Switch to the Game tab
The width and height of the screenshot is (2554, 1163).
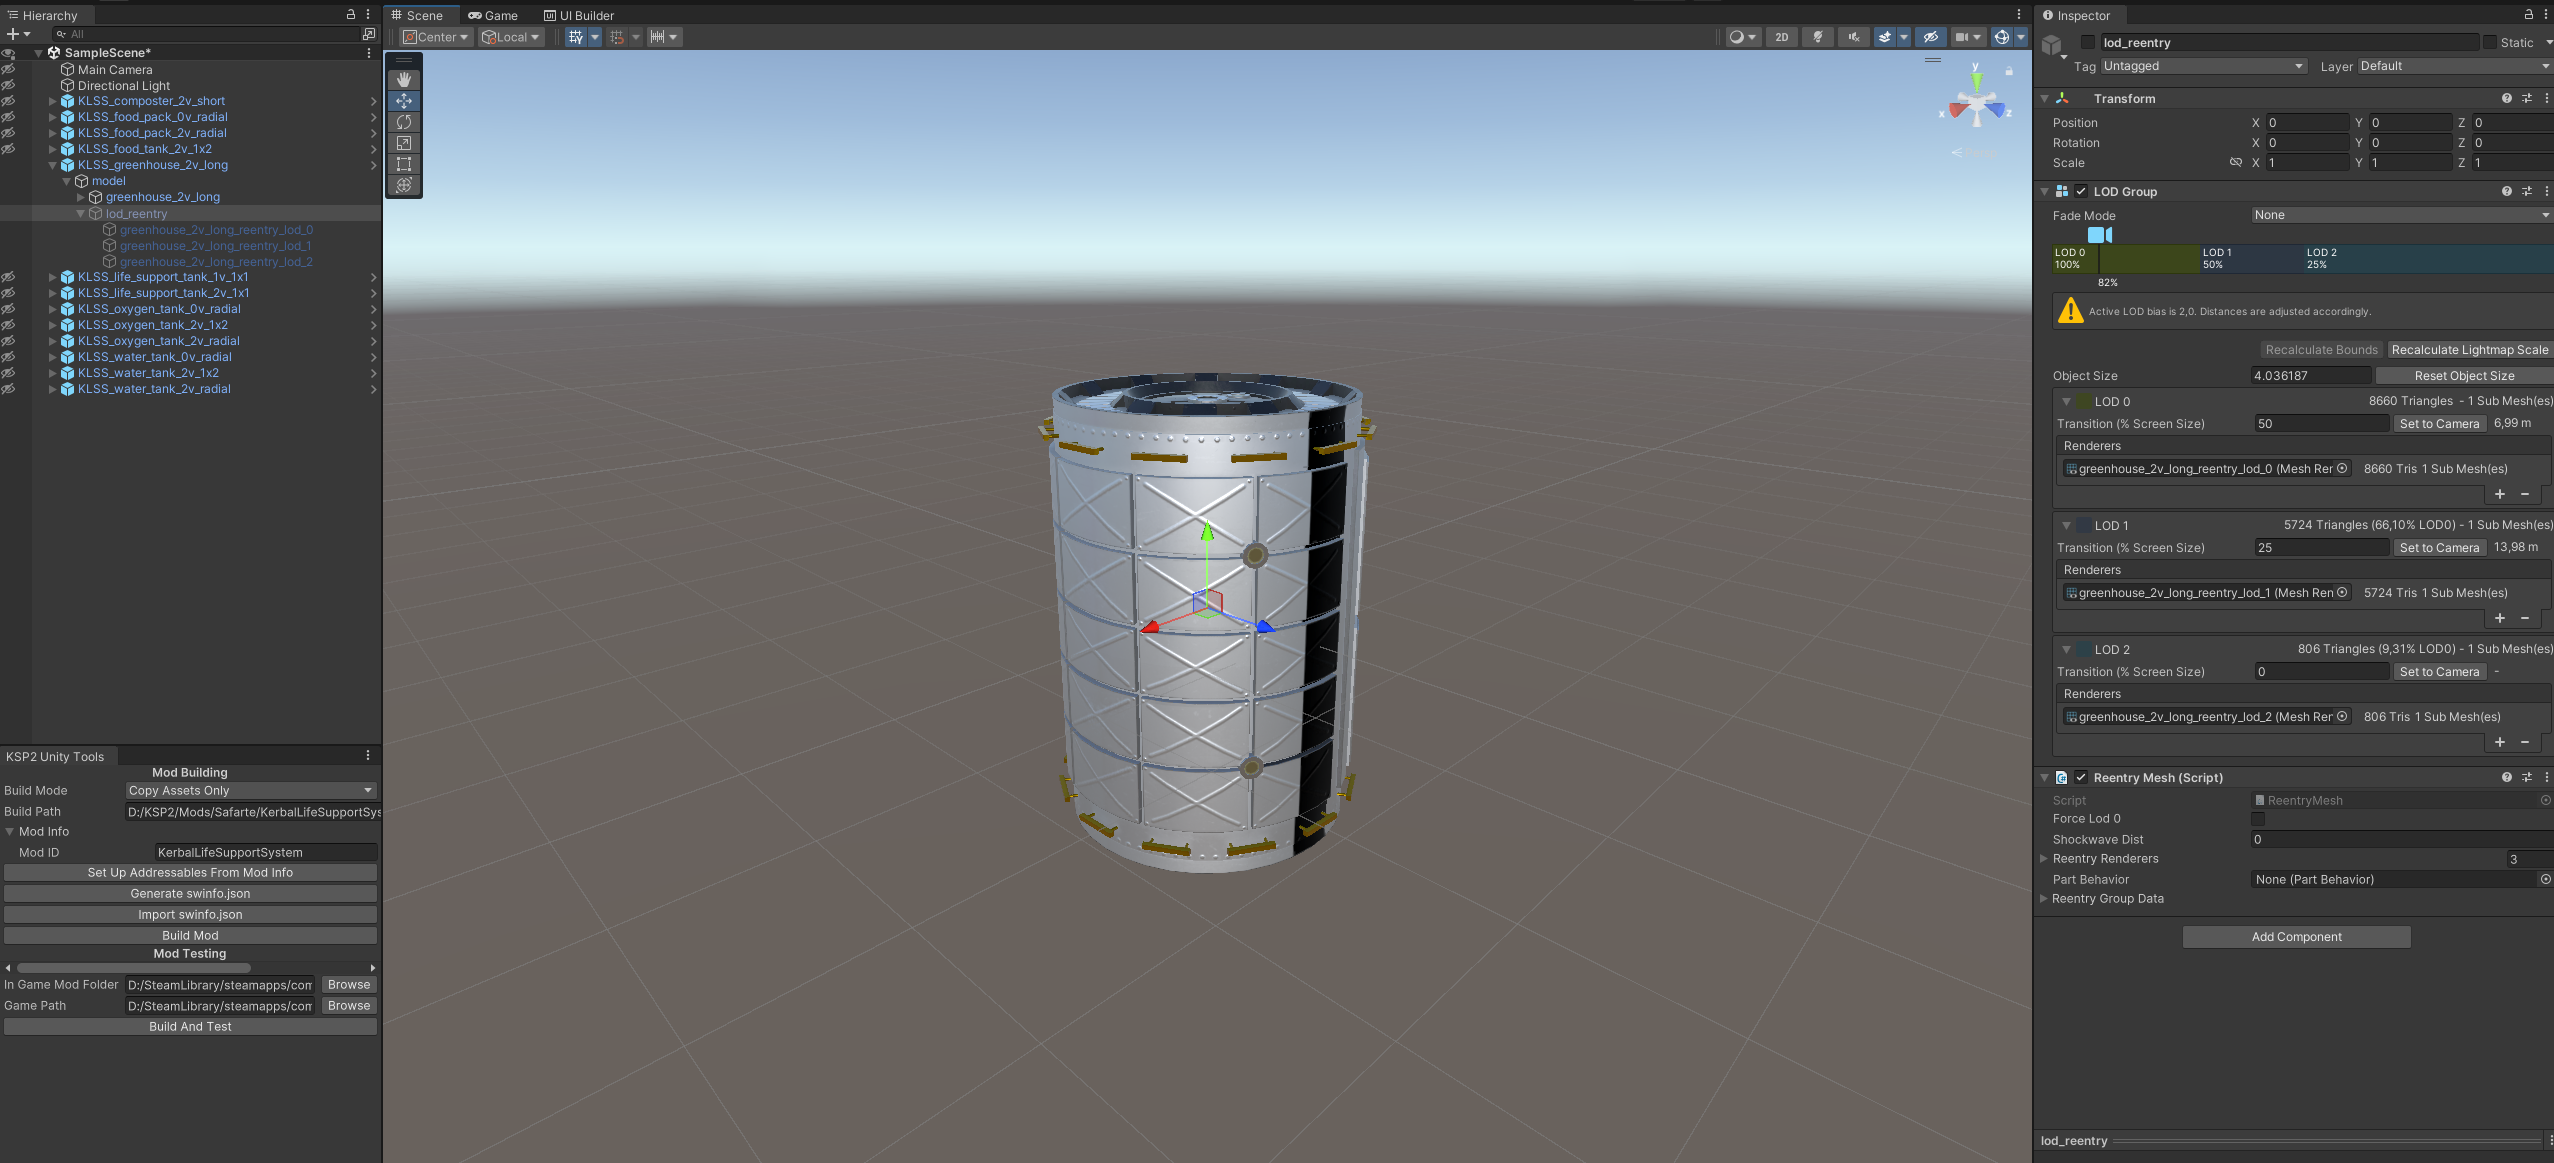(x=493, y=16)
